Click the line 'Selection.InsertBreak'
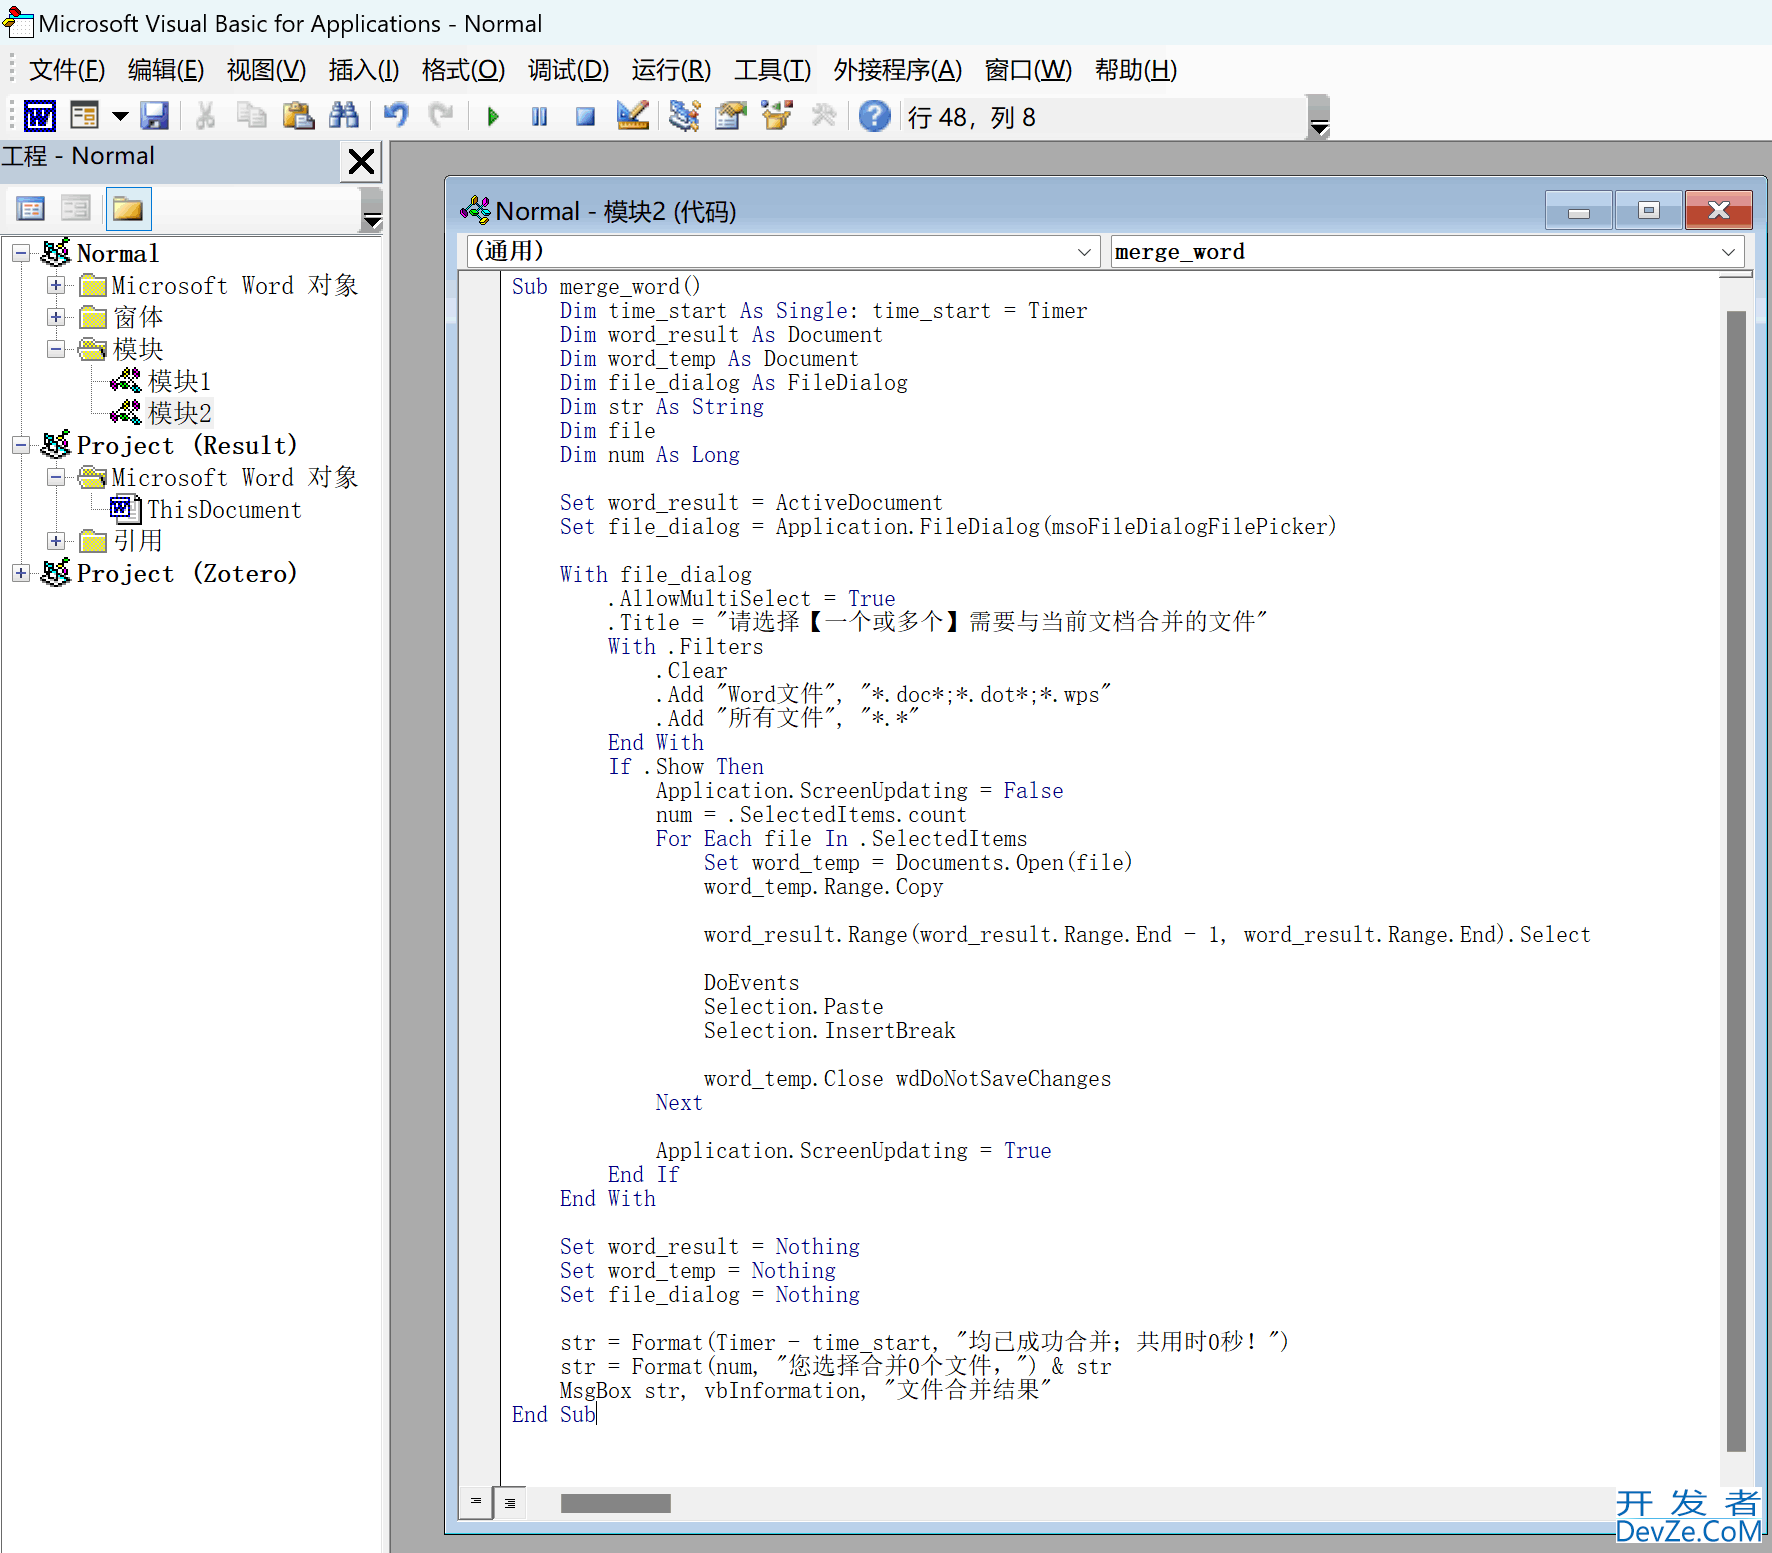This screenshot has width=1772, height=1553. pos(829,1031)
